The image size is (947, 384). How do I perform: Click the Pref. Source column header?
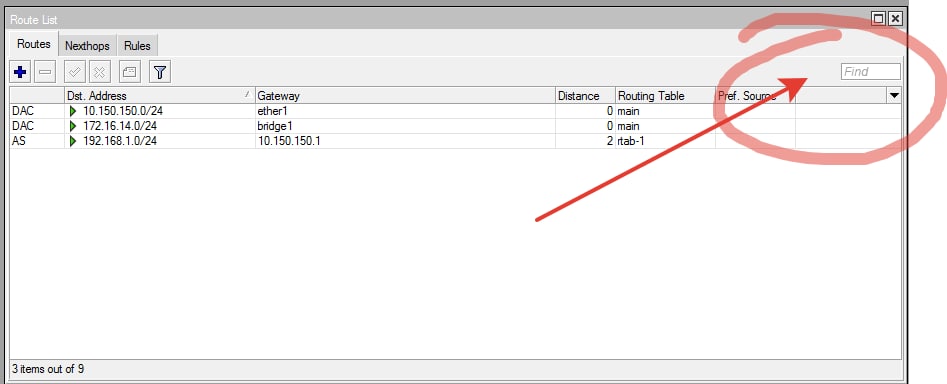pyautogui.click(x=755, y=95)
